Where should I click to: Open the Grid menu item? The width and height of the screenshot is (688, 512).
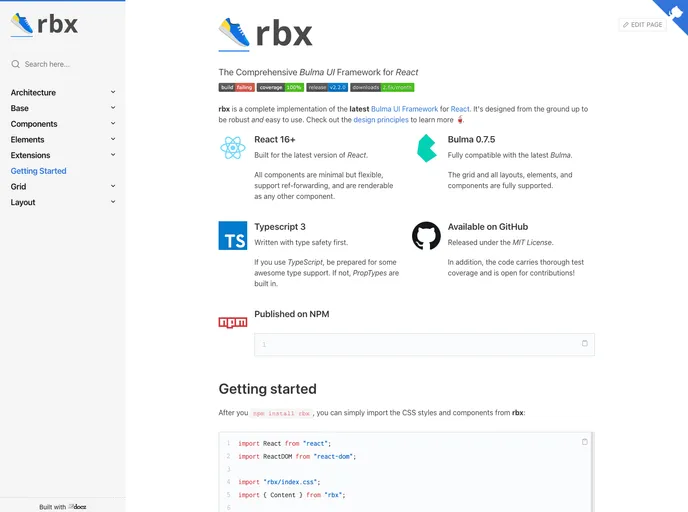click(x=18, y=187)
